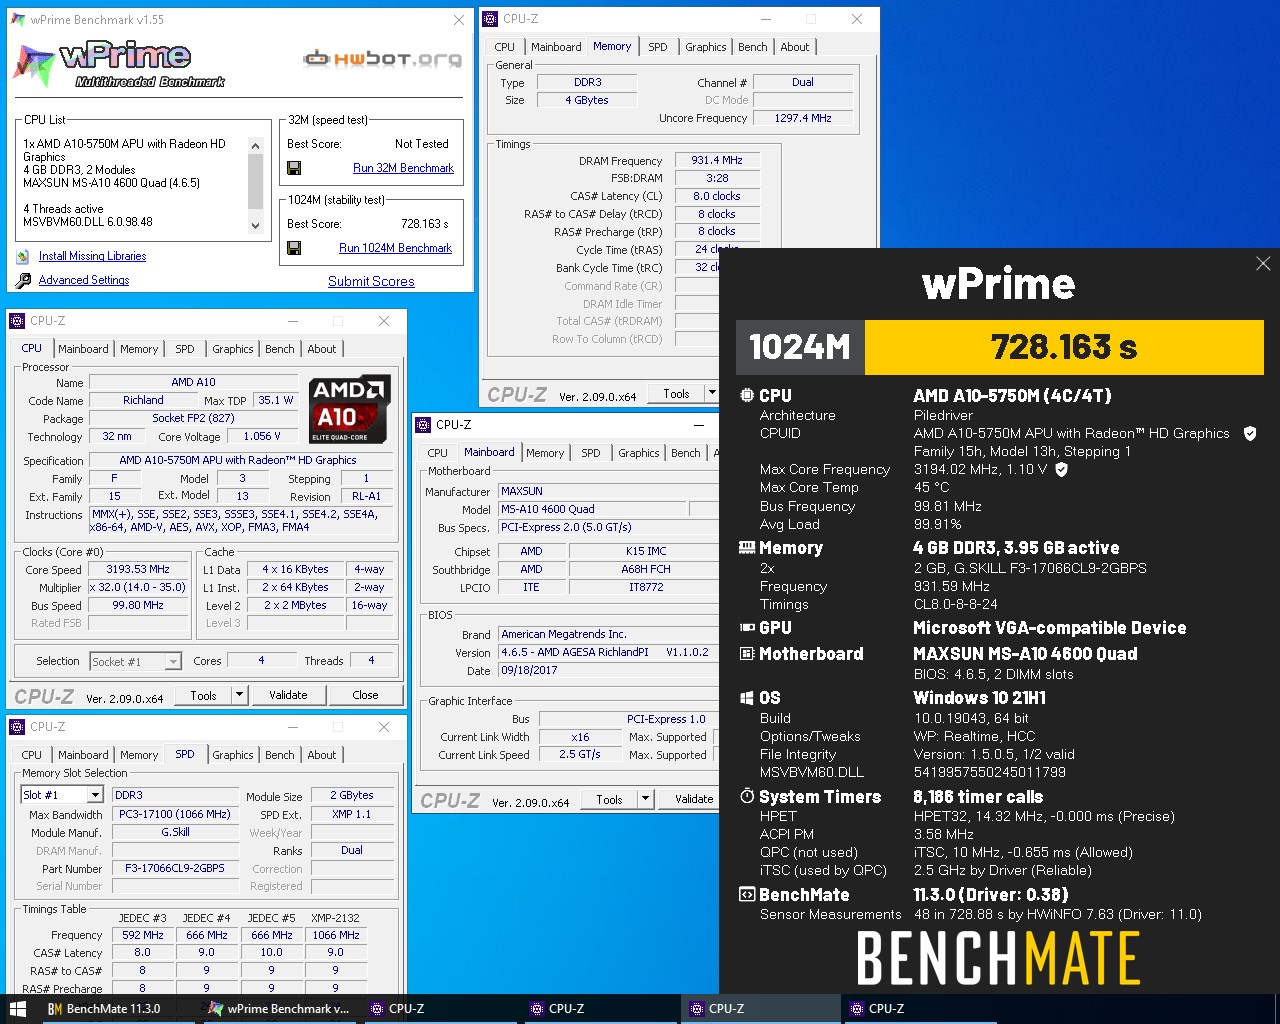The width and height of the screenshot is (1280, 1024).
Task: Click the Windows OS section icon in BenchMate panel
Action: click(747, 698)
